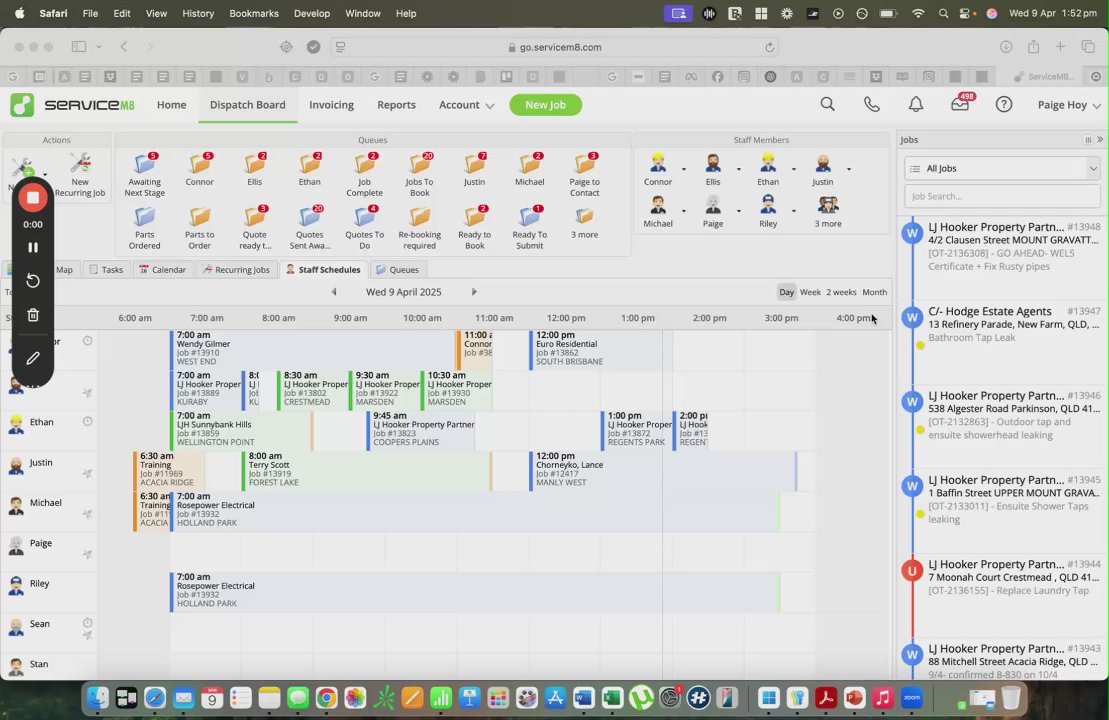Viewport: 1109px width, 720px height.
Task: Open the Ellis queue folder
Action: (x=255, y=169)
